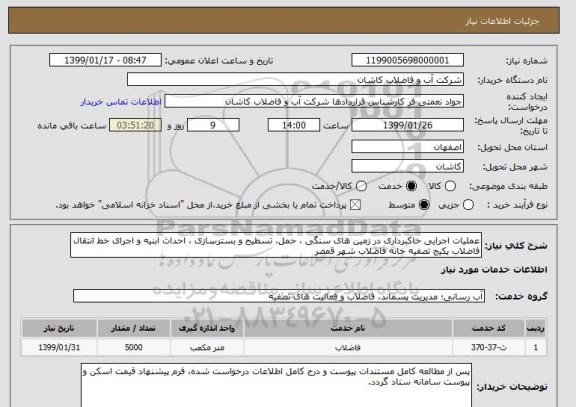Click buyer organization name field

[295, 79]
